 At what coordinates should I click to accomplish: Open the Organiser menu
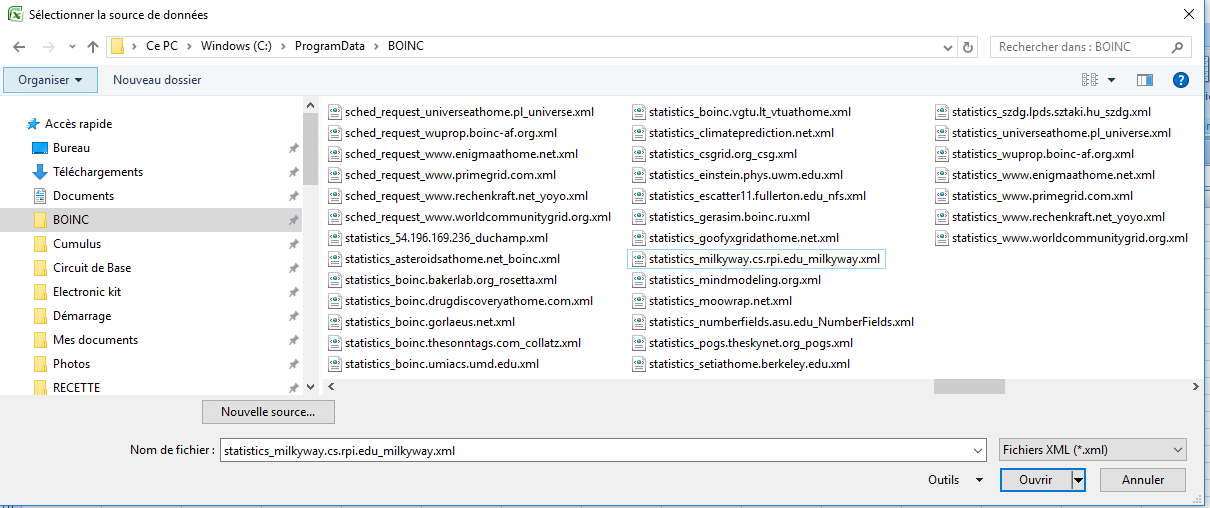(x=51, y=80)
